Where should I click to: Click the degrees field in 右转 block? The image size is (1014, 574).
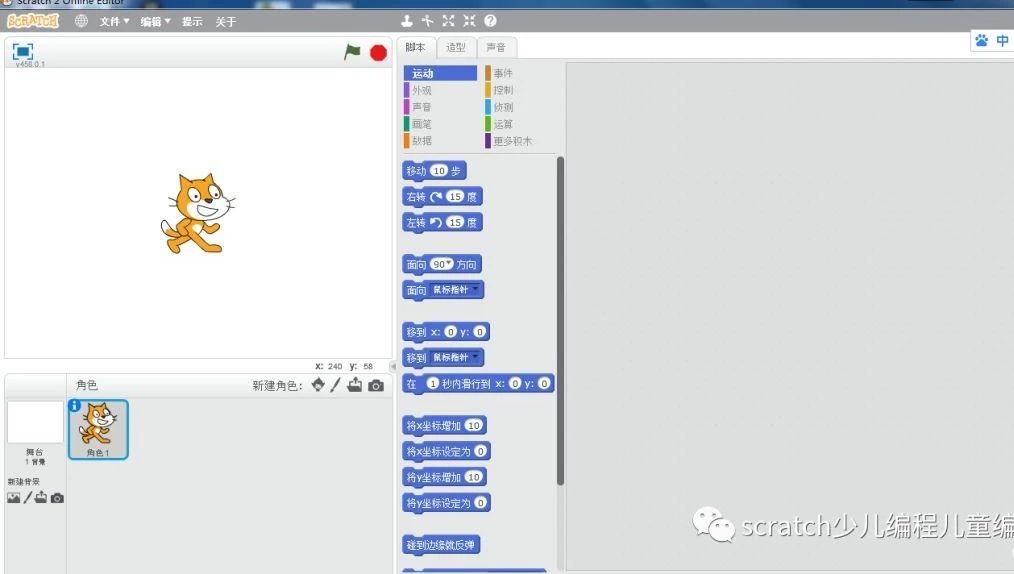(455, 197)
